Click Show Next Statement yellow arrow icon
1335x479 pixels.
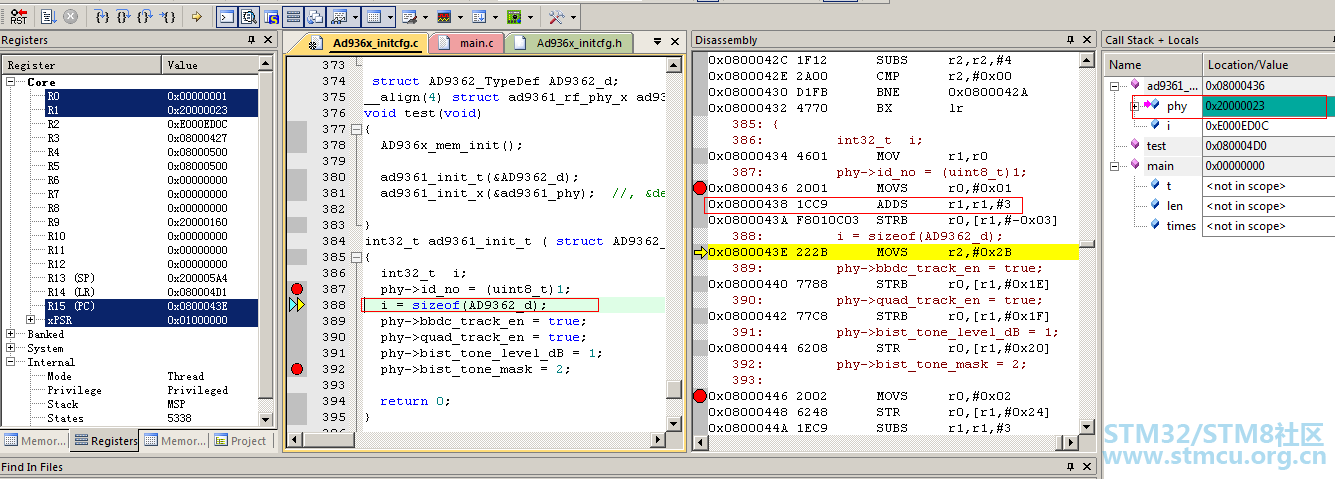tap(196, 17)
